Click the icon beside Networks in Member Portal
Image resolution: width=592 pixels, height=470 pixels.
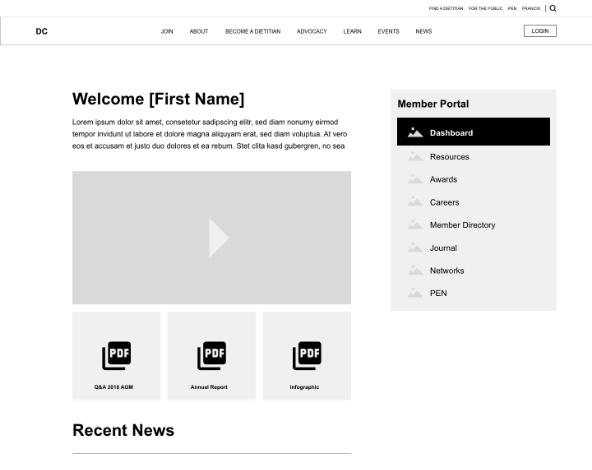(415, 270)
